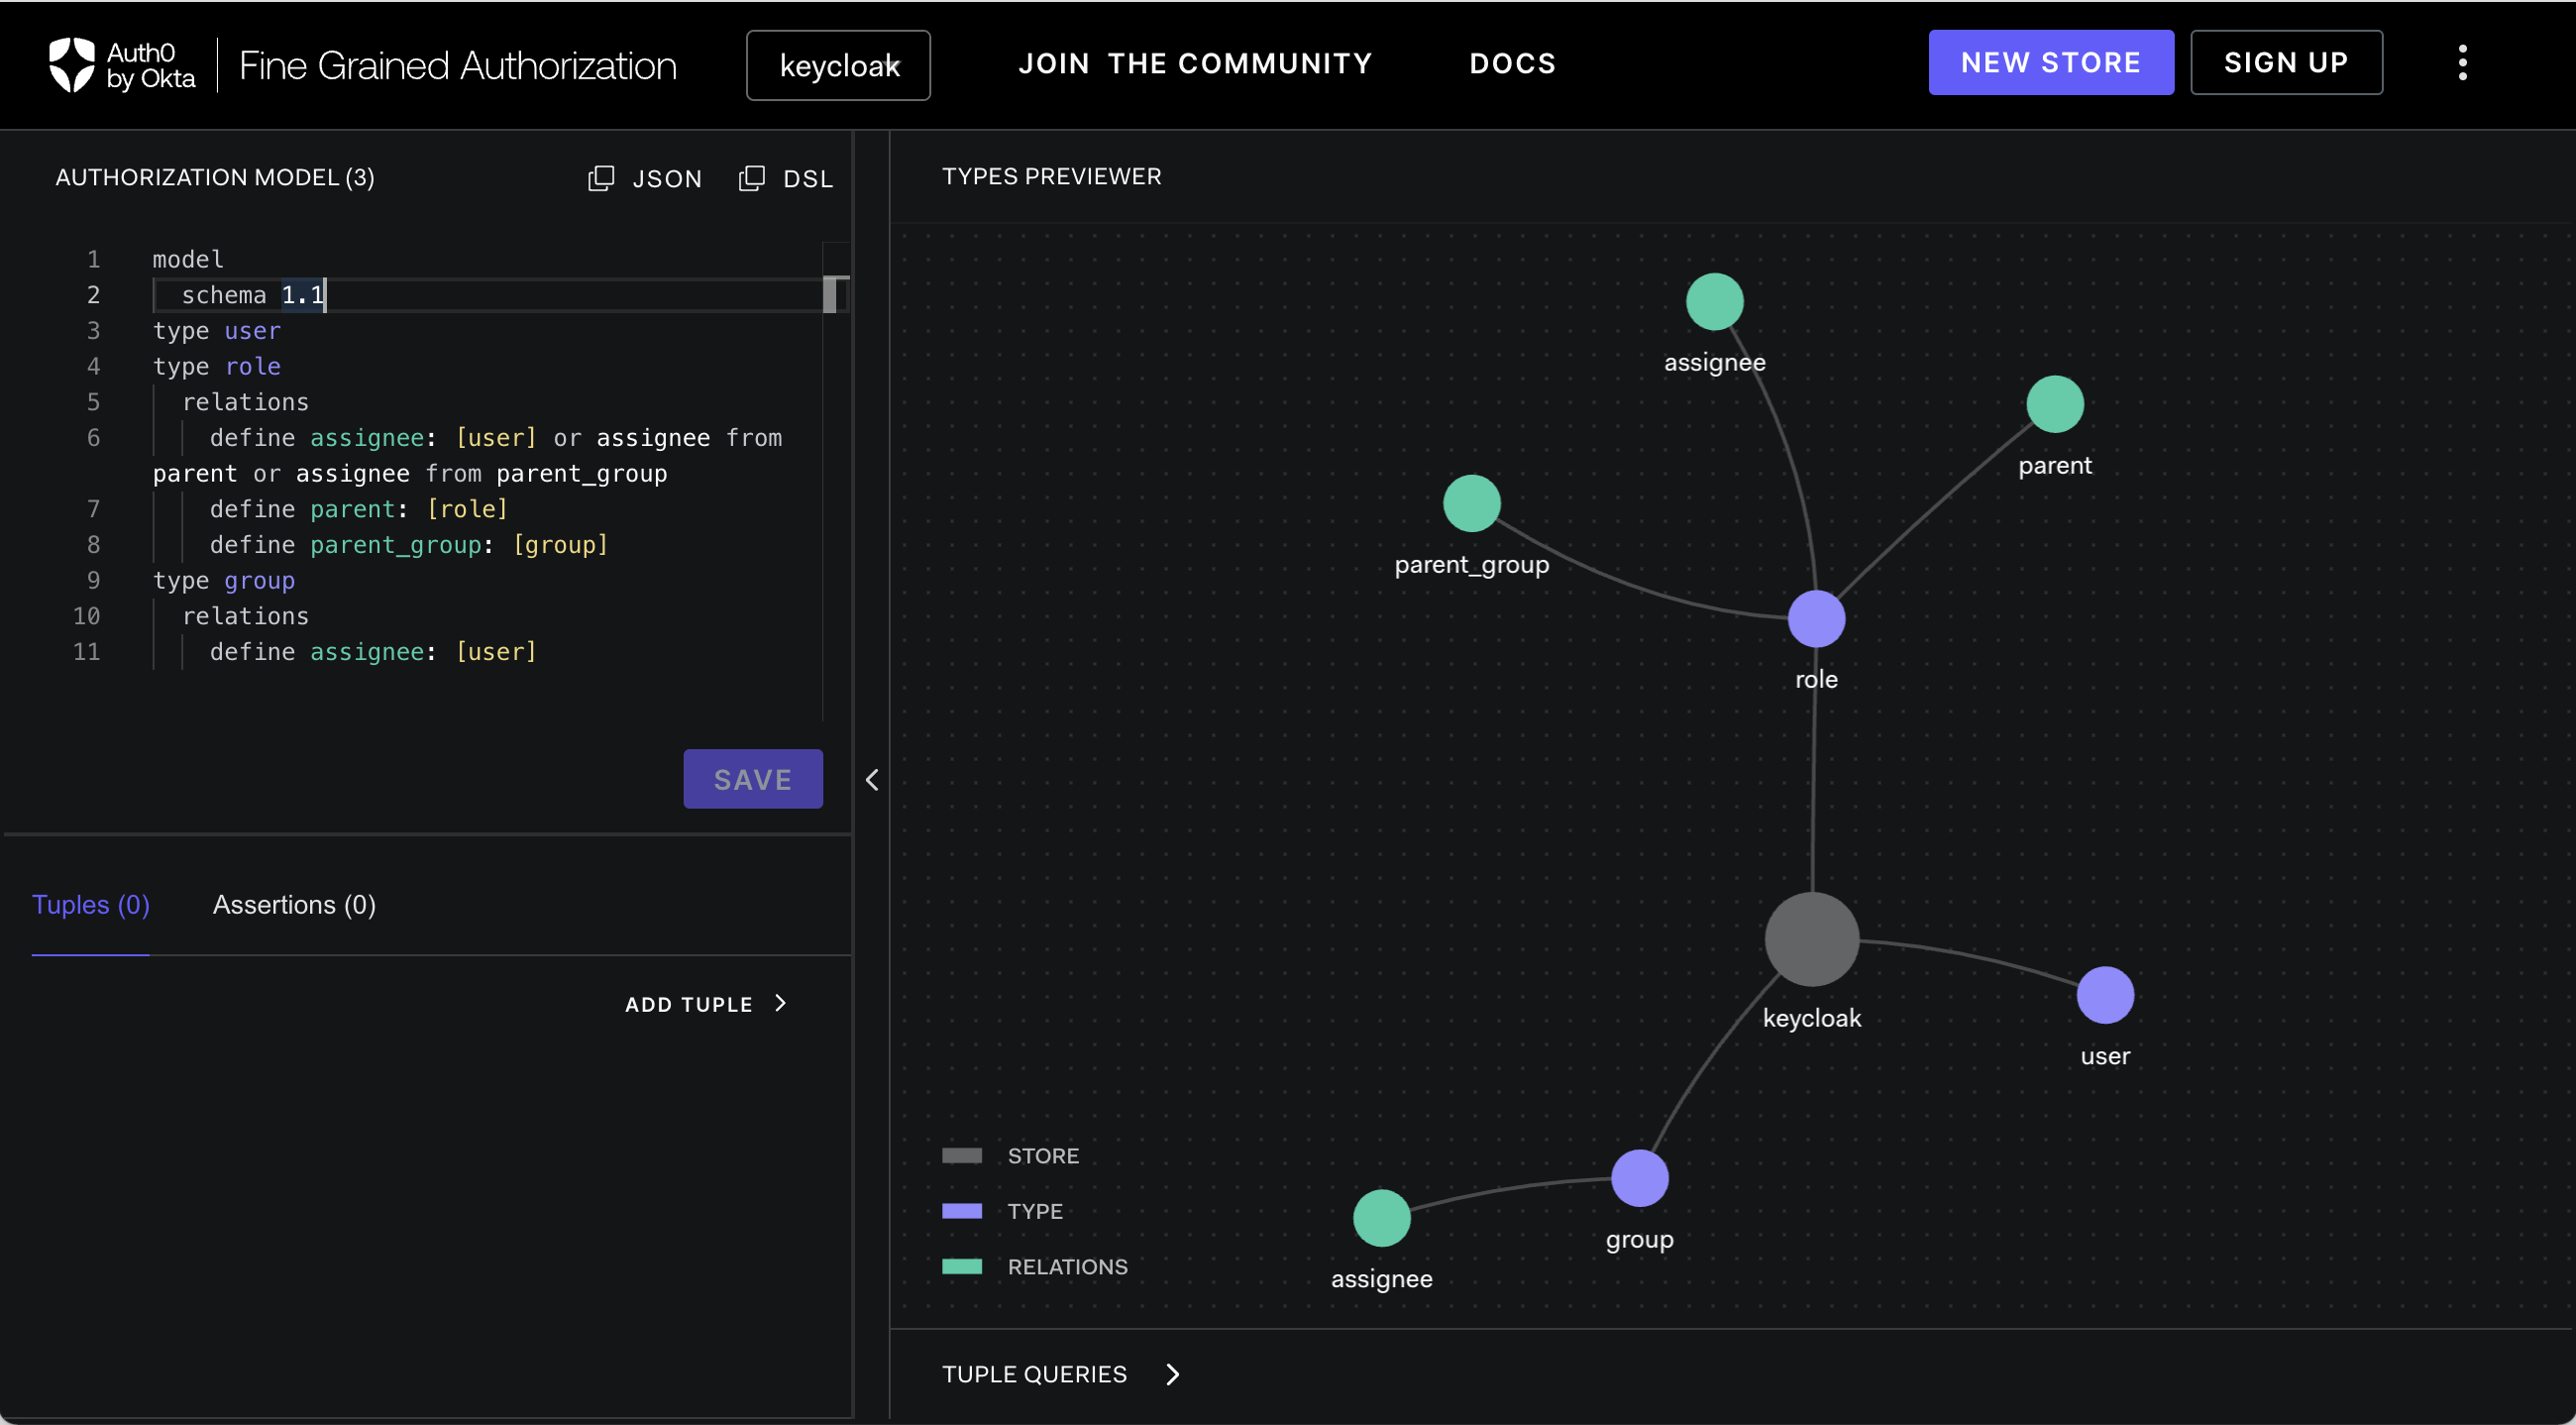
Task: Click the parent_group relation node
Action: 1471,503
